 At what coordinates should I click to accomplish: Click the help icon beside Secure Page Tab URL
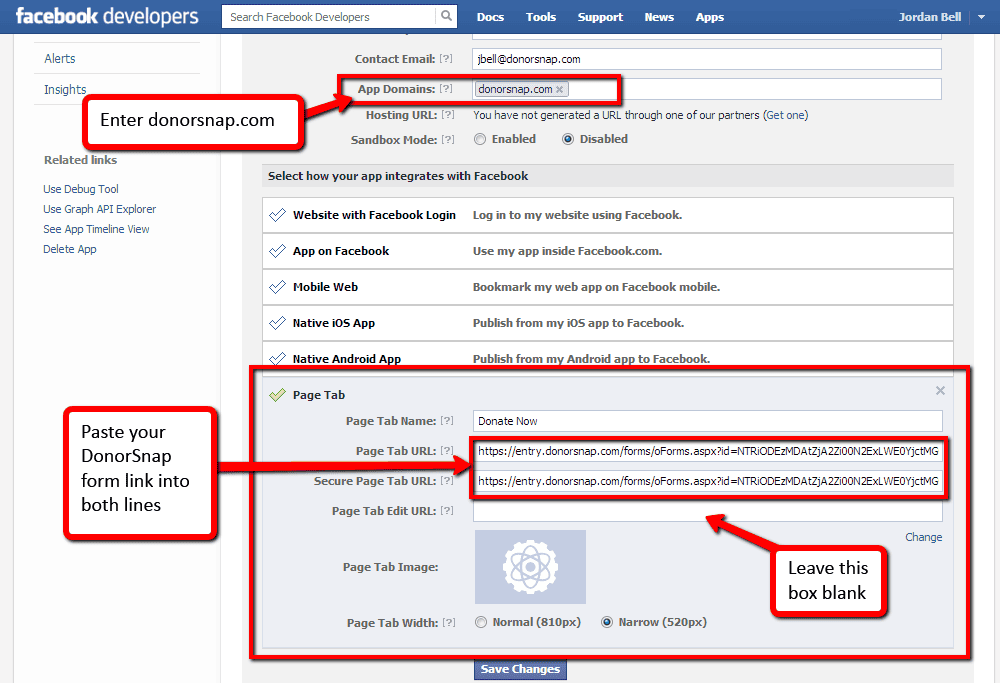pos(447,481)
